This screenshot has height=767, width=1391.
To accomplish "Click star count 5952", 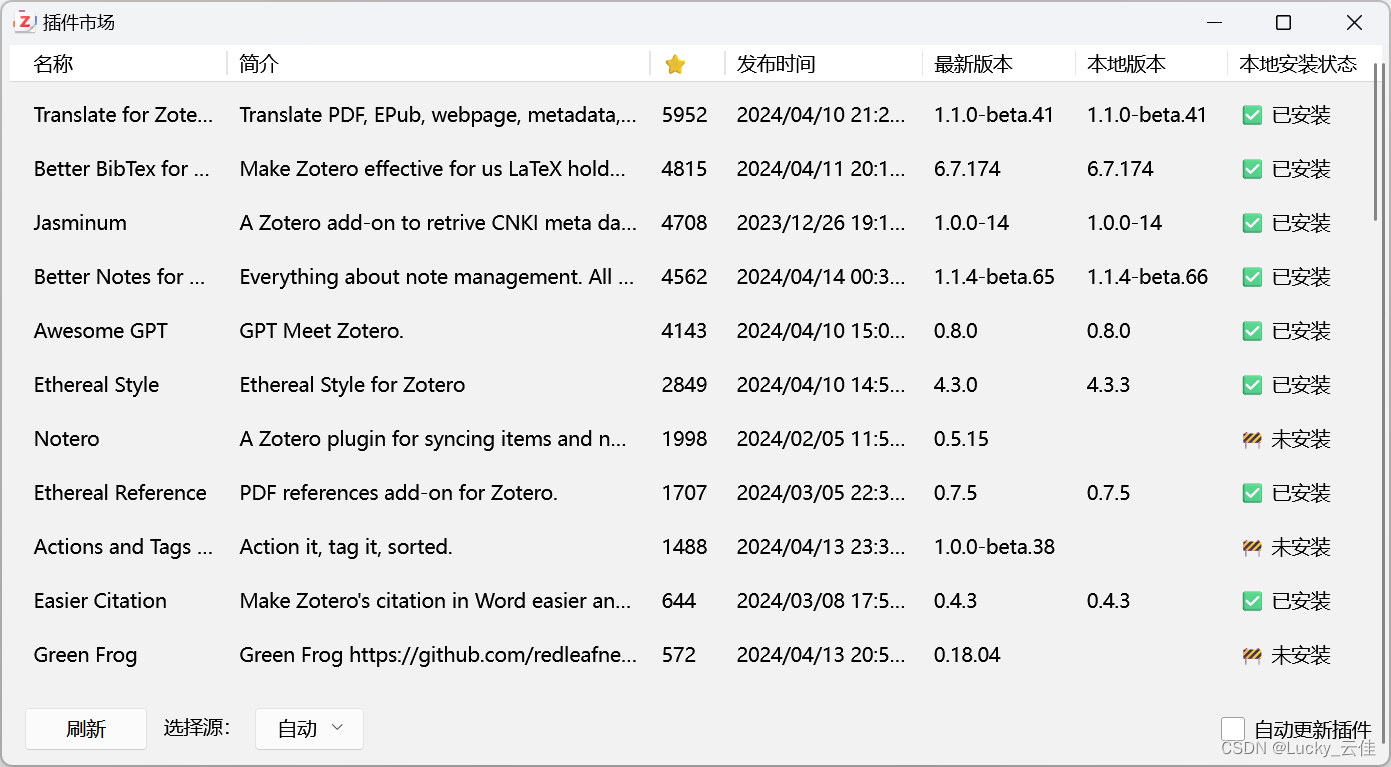I will [684, 115].
